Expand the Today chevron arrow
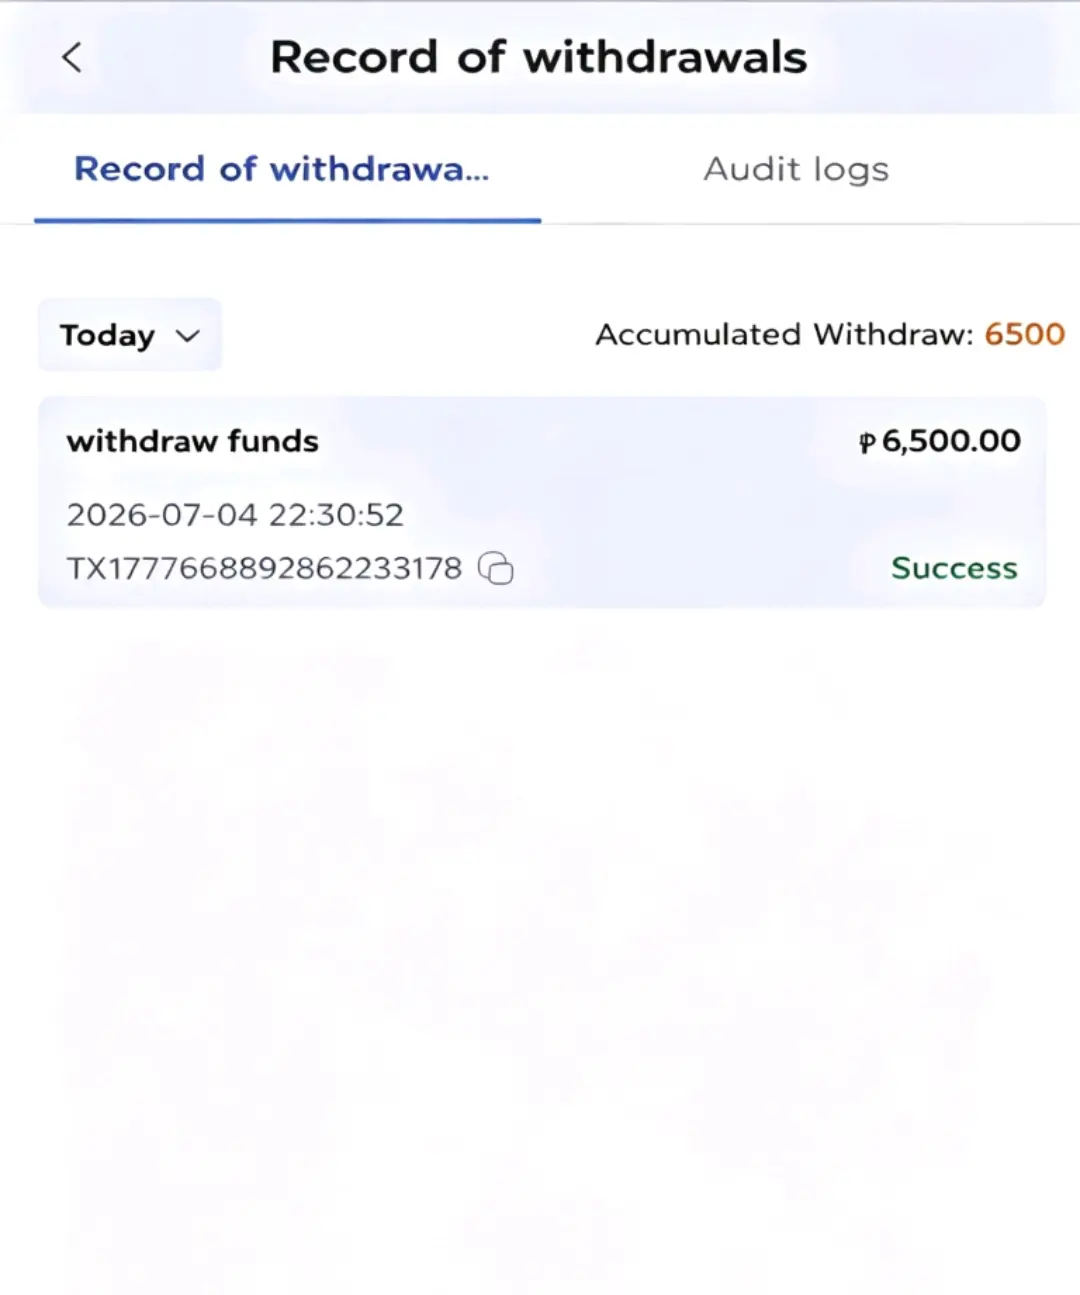The image size is (1080, 1295). click(x=188, y=336)
